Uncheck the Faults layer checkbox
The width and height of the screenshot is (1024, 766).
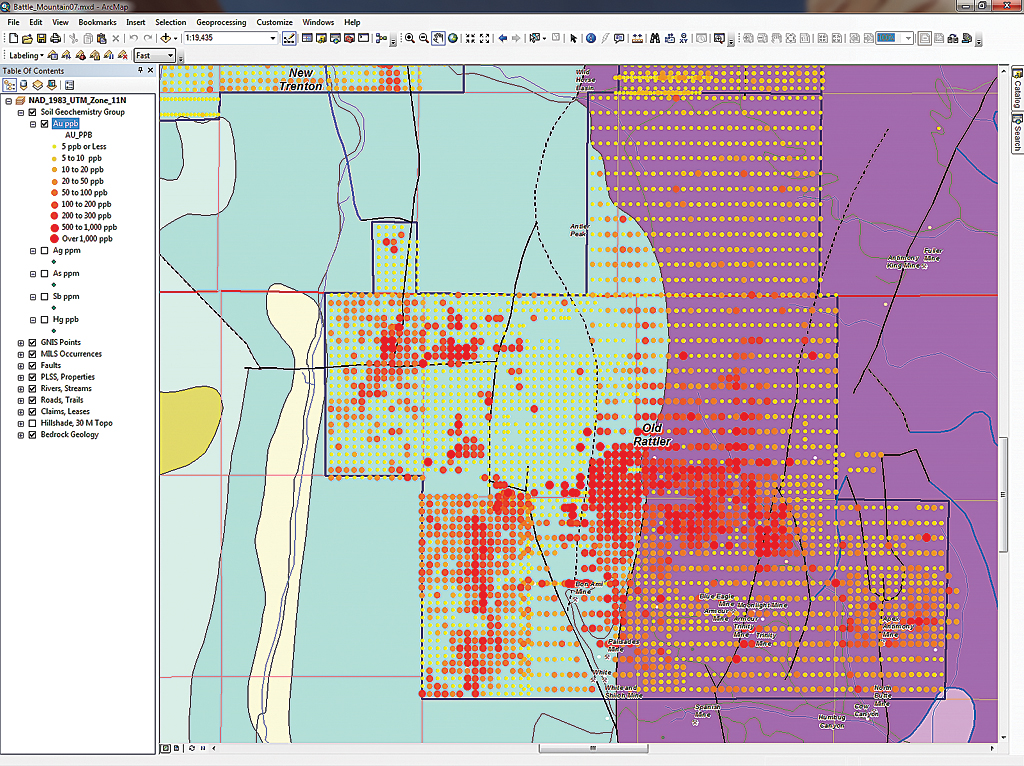click(32, 366)
